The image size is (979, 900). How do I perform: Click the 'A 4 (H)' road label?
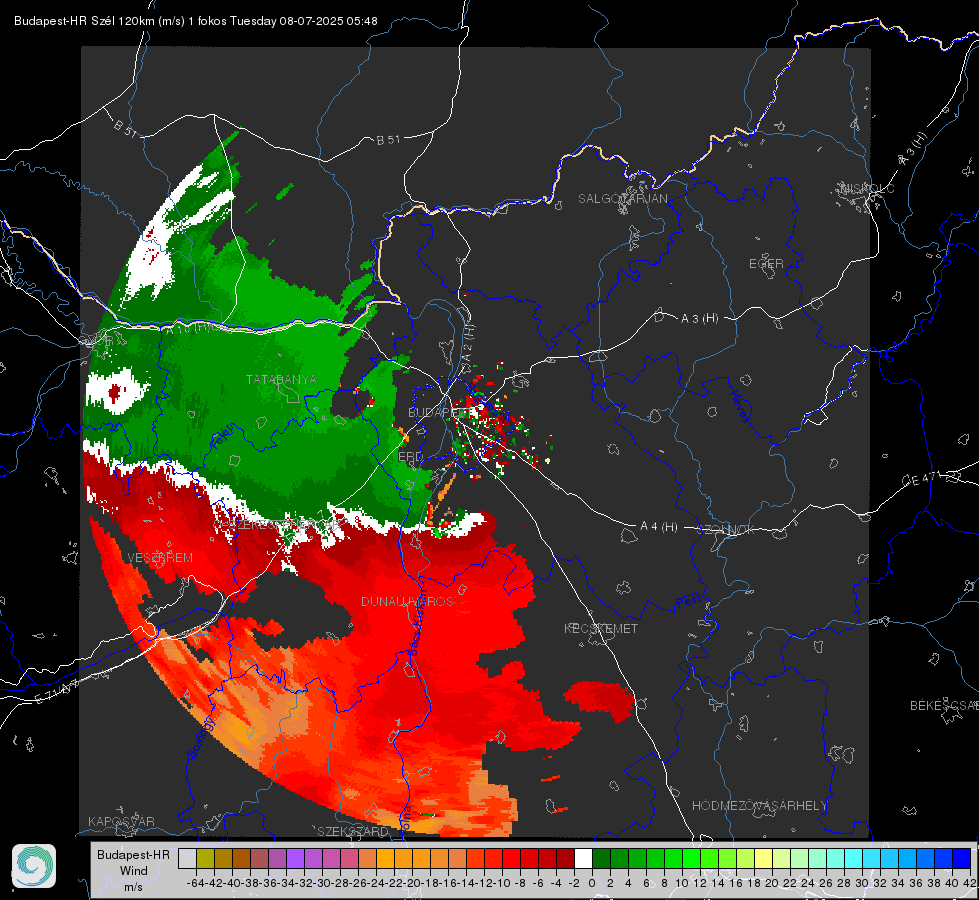[x=659, y=527]
